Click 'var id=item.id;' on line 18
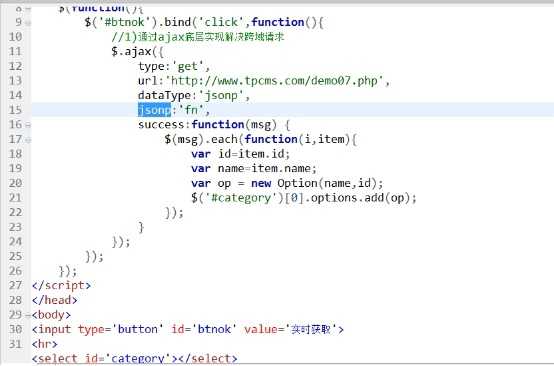 (241, 154)
